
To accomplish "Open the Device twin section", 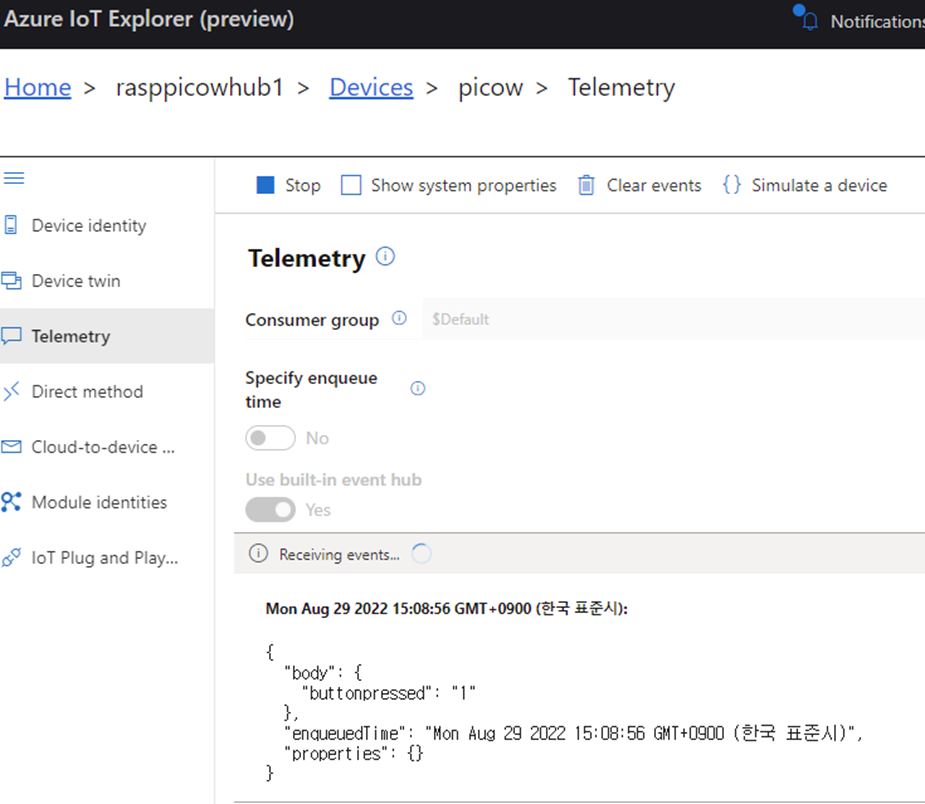I will point(75,281).
